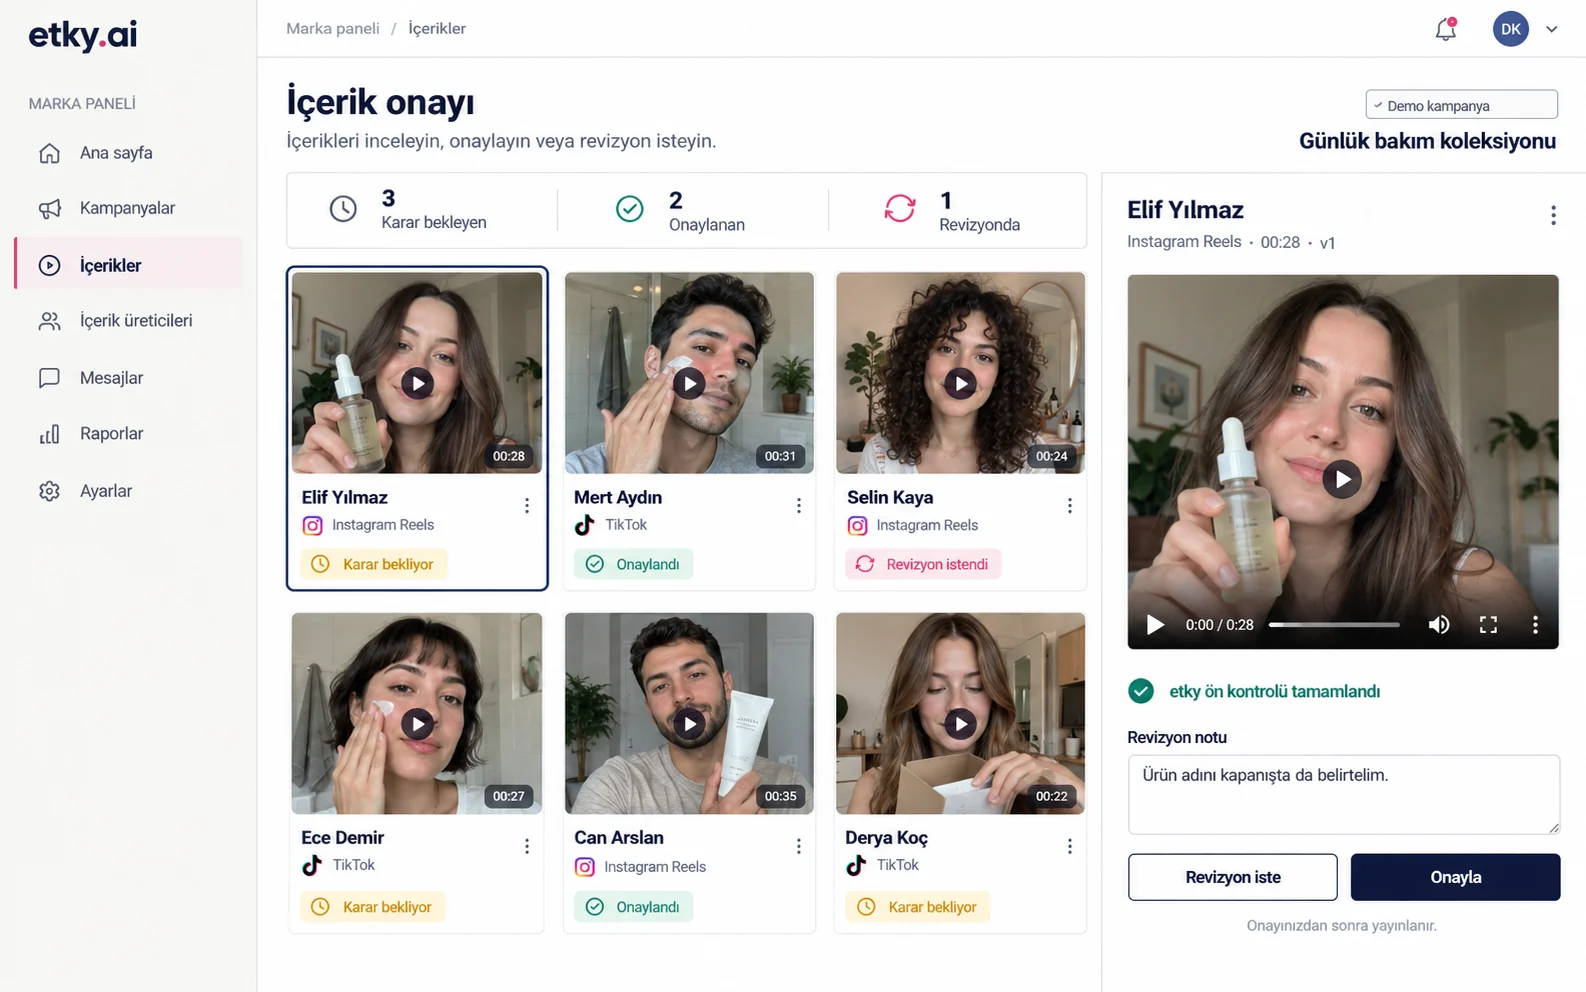Open Selin Kaya card options menu
The image size is (1586, 992).
[1070, 506]
